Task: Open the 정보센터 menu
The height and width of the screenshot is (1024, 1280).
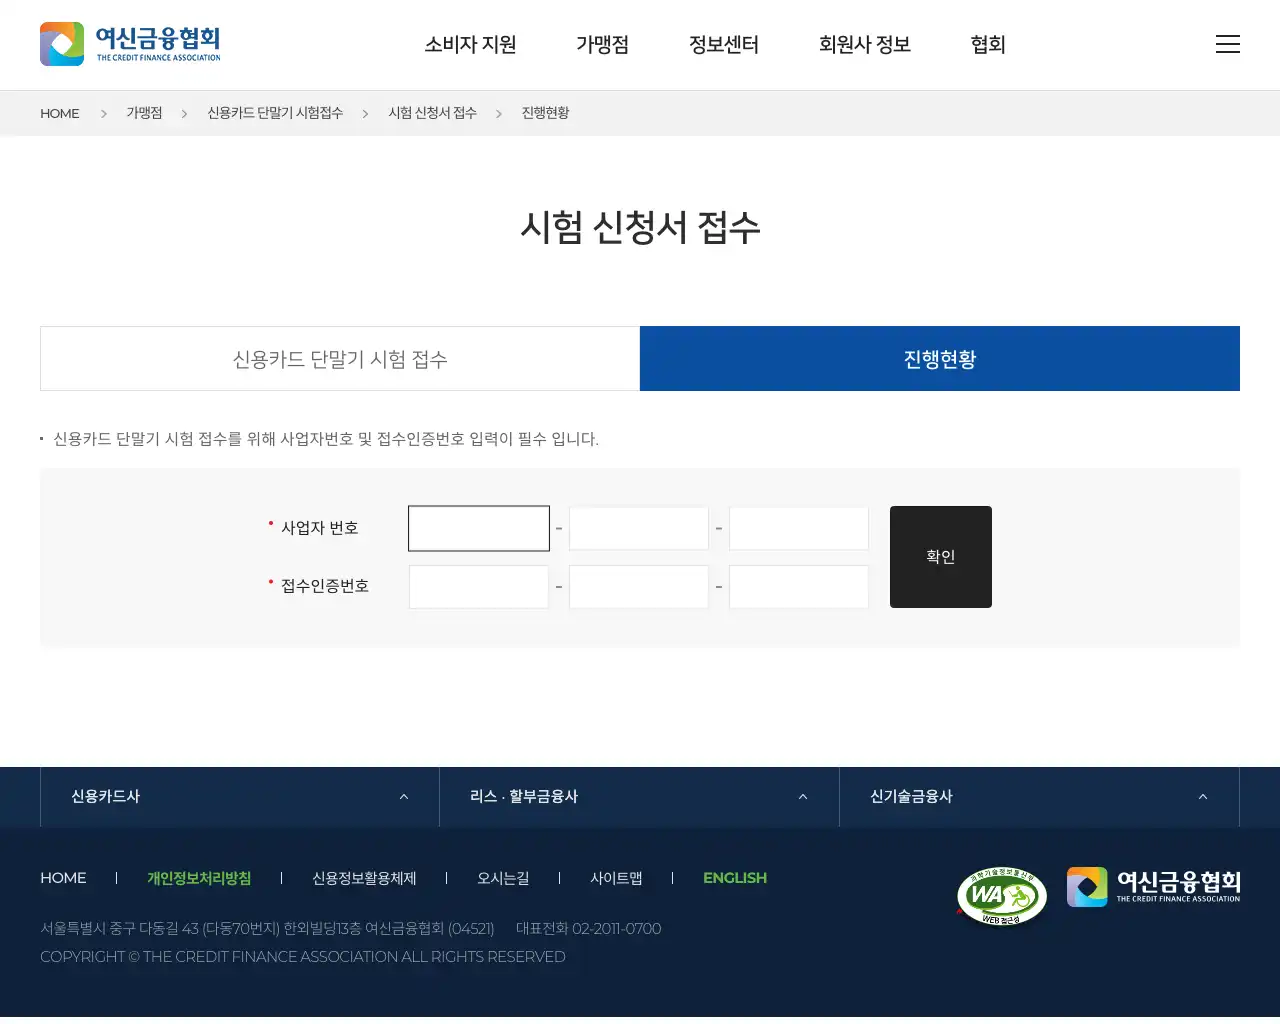Action: (x=724, y=45)
